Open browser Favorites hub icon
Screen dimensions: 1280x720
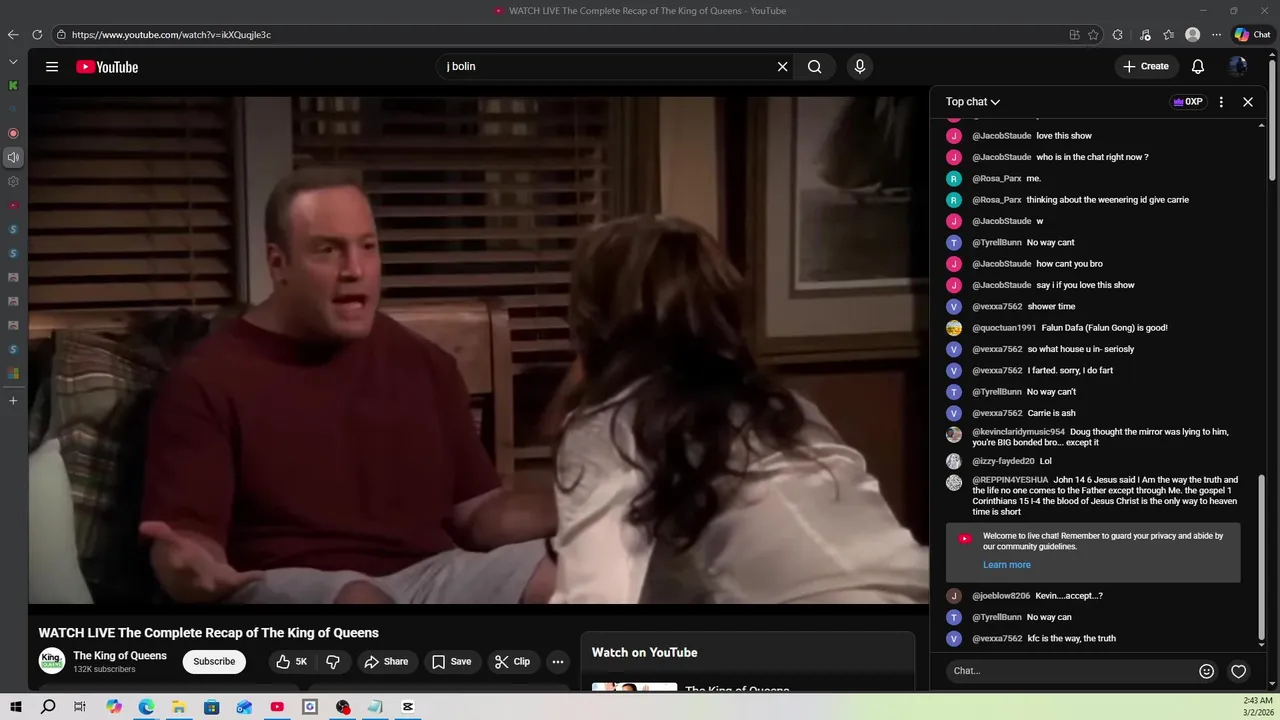(x=1168, y=34)
